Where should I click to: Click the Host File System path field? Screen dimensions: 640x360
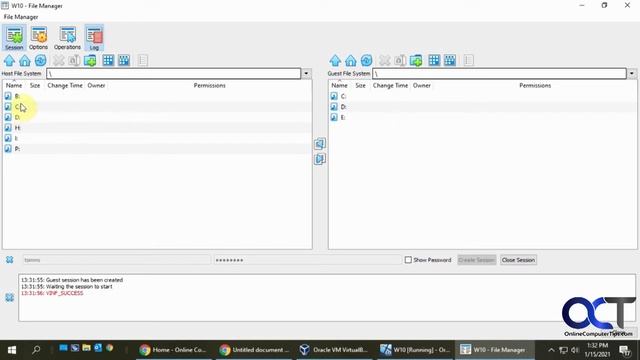[174, 73]
